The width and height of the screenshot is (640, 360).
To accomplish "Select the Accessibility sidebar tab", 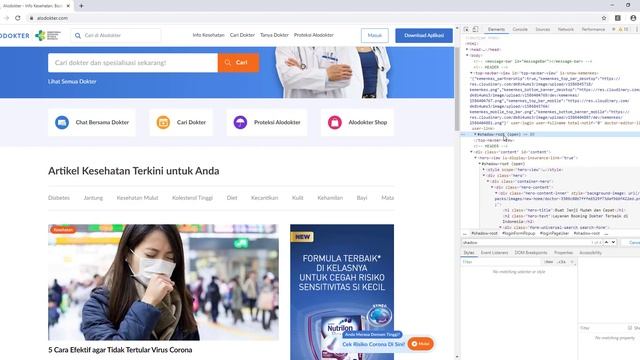I will point(590,253).
